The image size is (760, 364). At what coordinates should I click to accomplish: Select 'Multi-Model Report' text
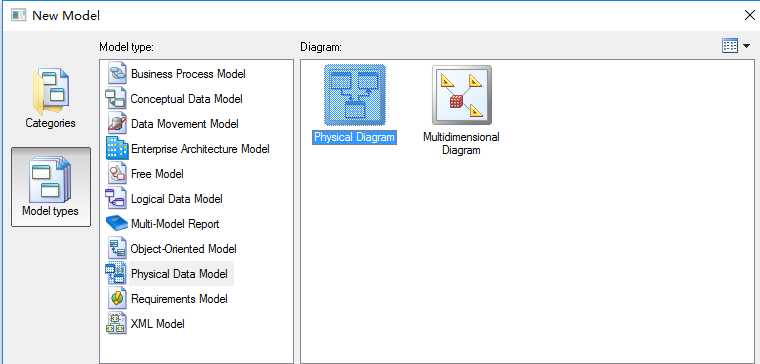click(175, 224)
